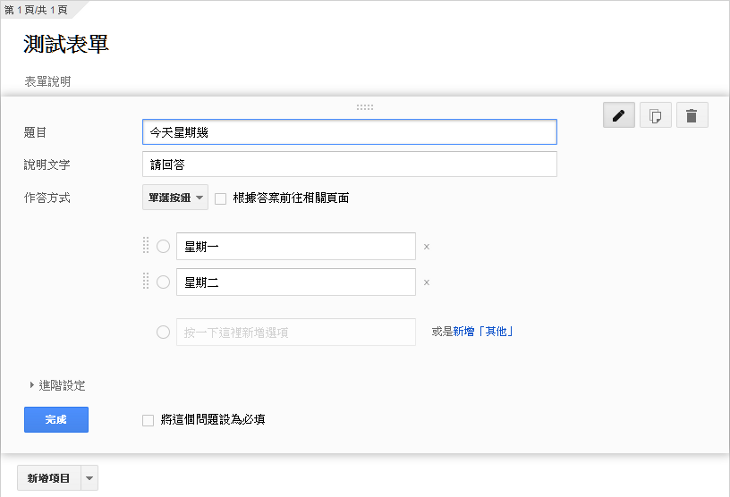The width and height of the screenshot is (730, 497).
Task: Remove option 星期二 with its X
Action: [427, 282]
